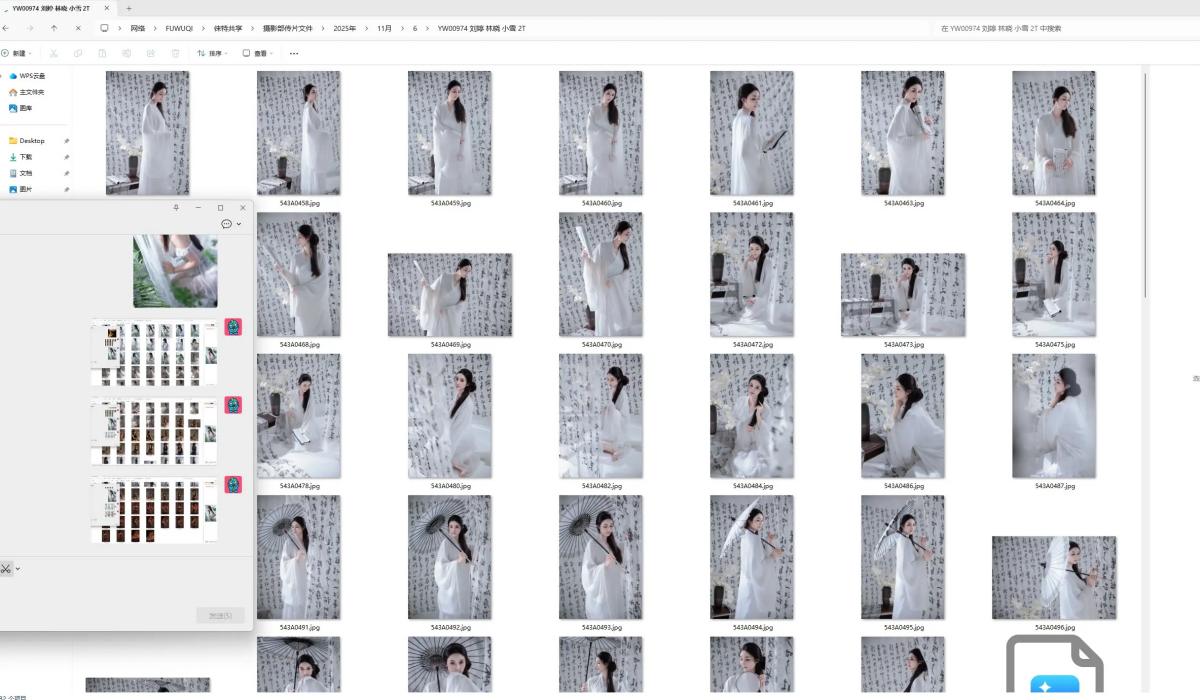The image size is (1200, 700).
Task: Open the 排序 (Sort) dropdown
Action: coord(212,53)
